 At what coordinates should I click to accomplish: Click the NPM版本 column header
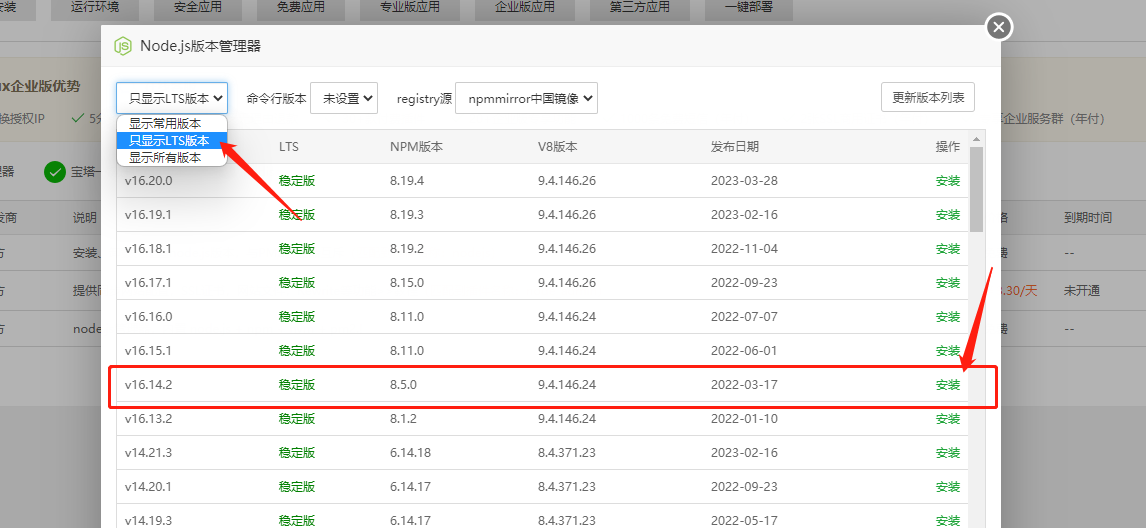tap(417, 146)
